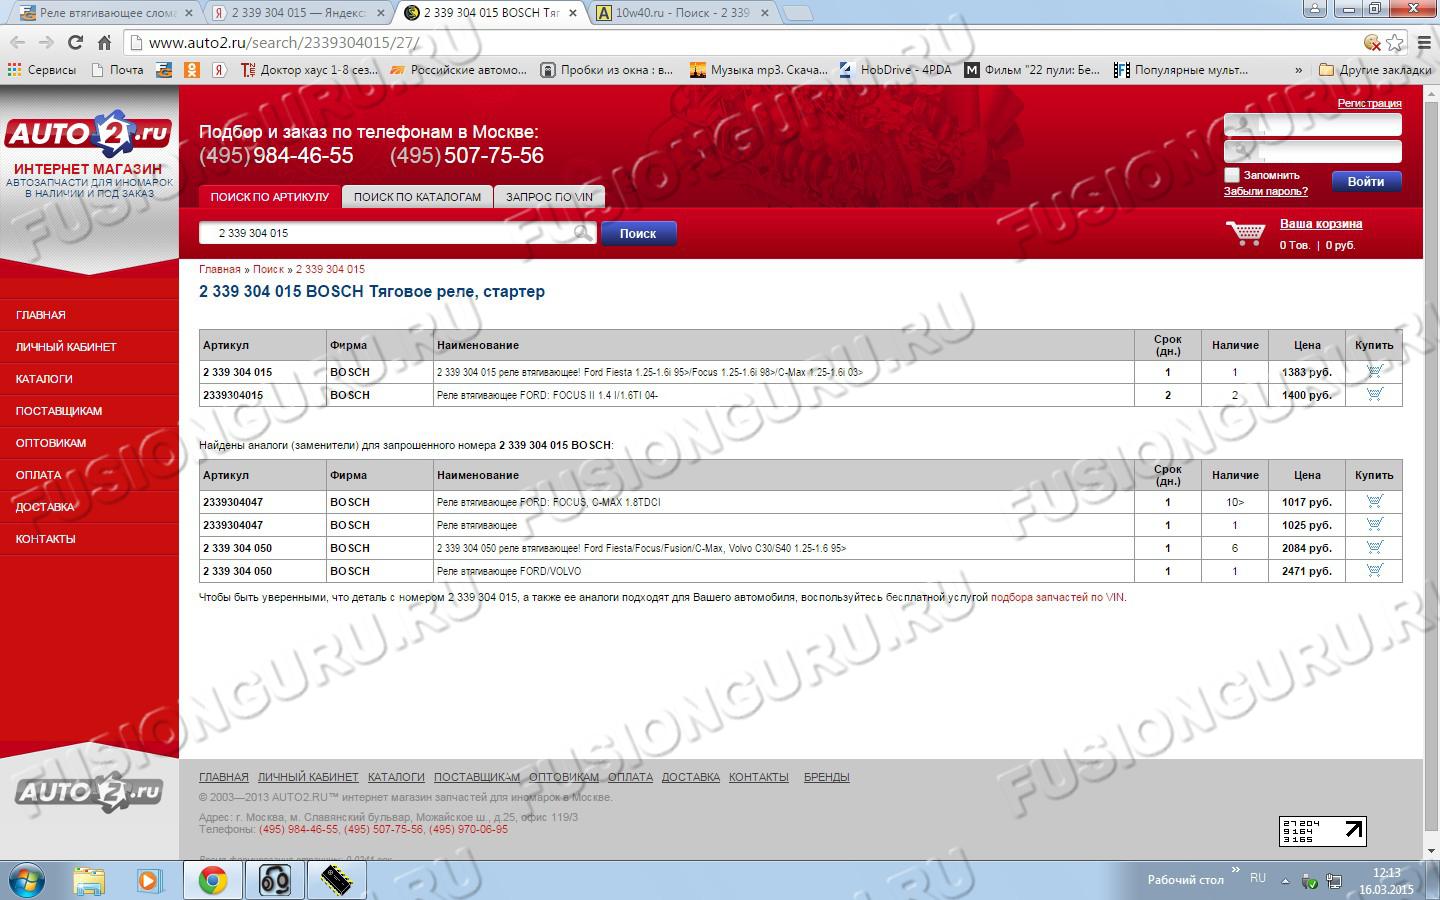Click the blocked pop-up icon in address bar

click(x=1372, y=42)
